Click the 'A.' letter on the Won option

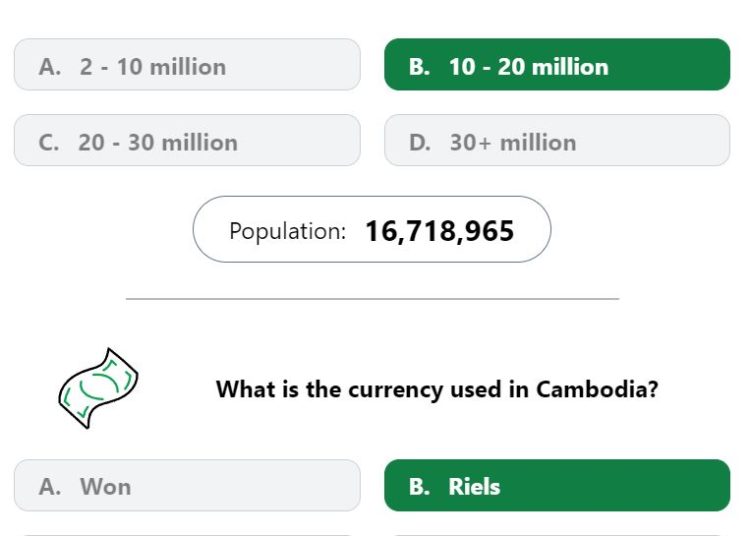(50, 487)
